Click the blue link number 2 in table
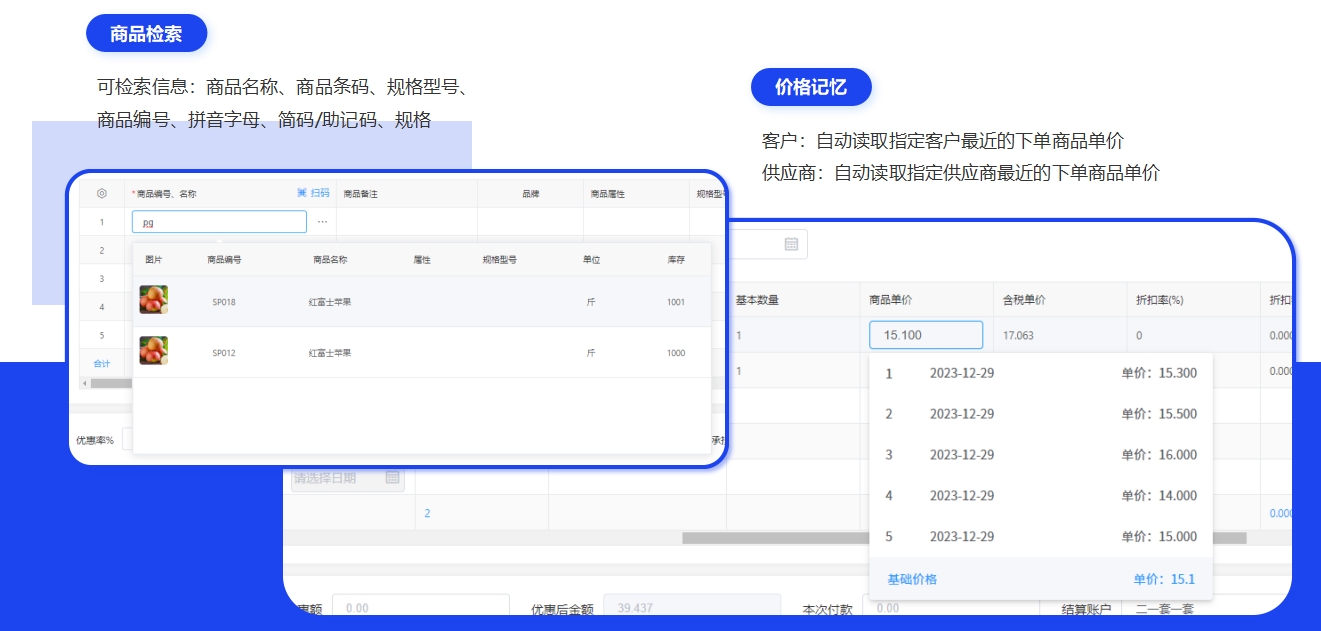The image size is (1321, 631). pos(427,513)
